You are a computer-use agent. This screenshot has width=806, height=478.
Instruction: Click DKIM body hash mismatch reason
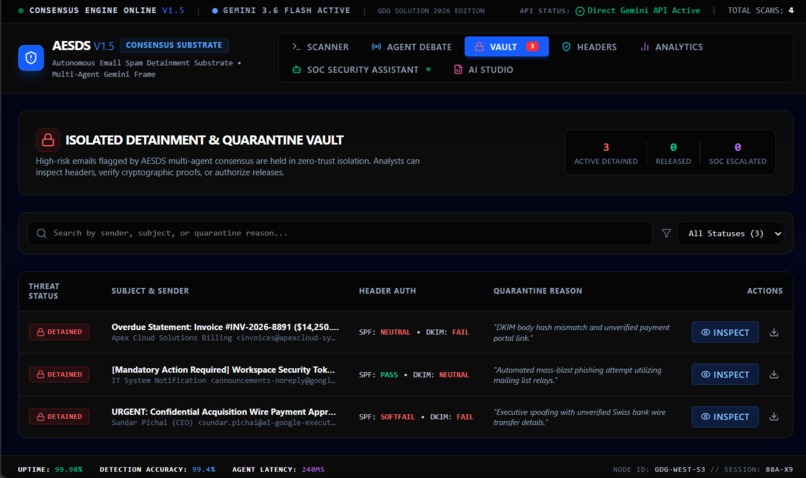coord(581,333)
